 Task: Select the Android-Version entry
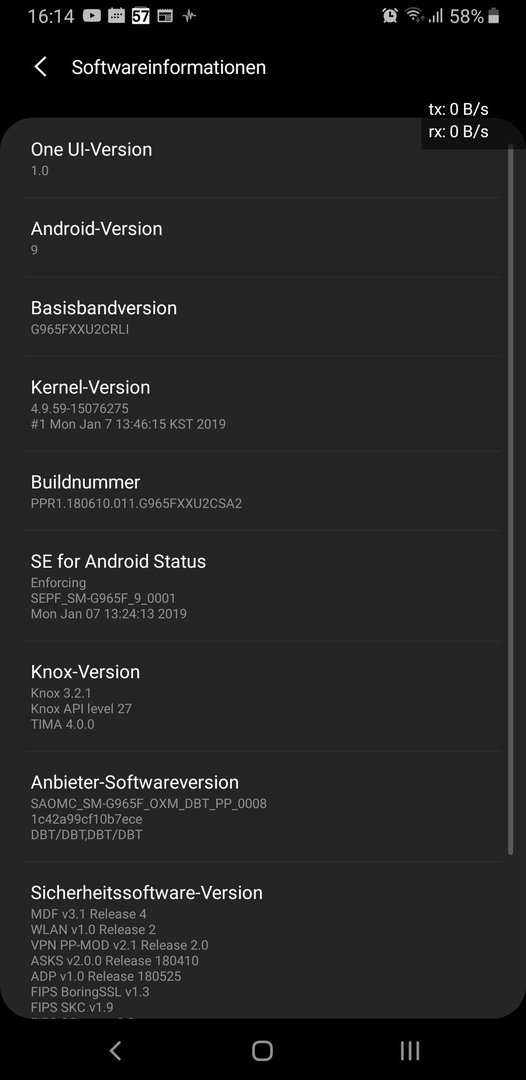point(263,238)
